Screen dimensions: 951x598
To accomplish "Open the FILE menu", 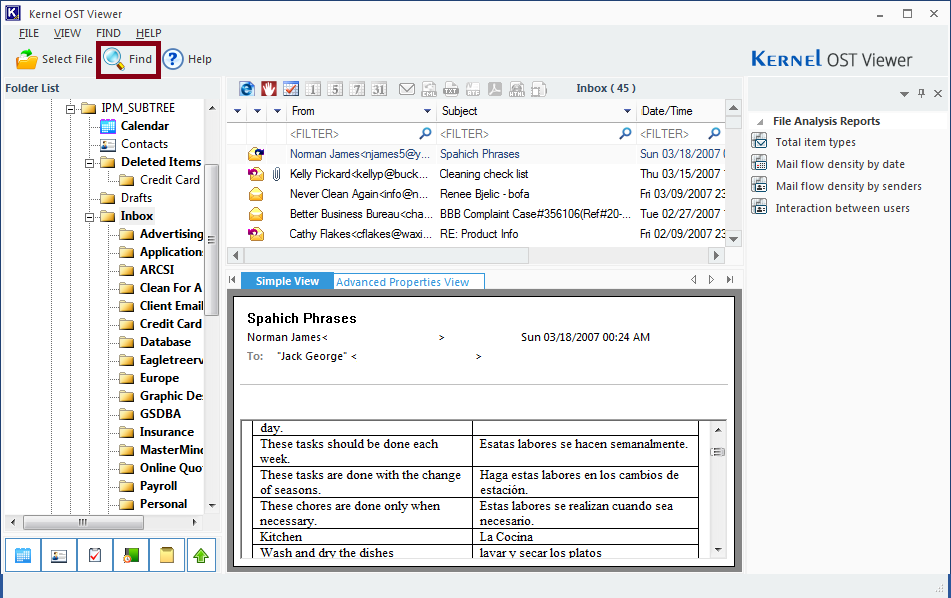I will point(29,33).
